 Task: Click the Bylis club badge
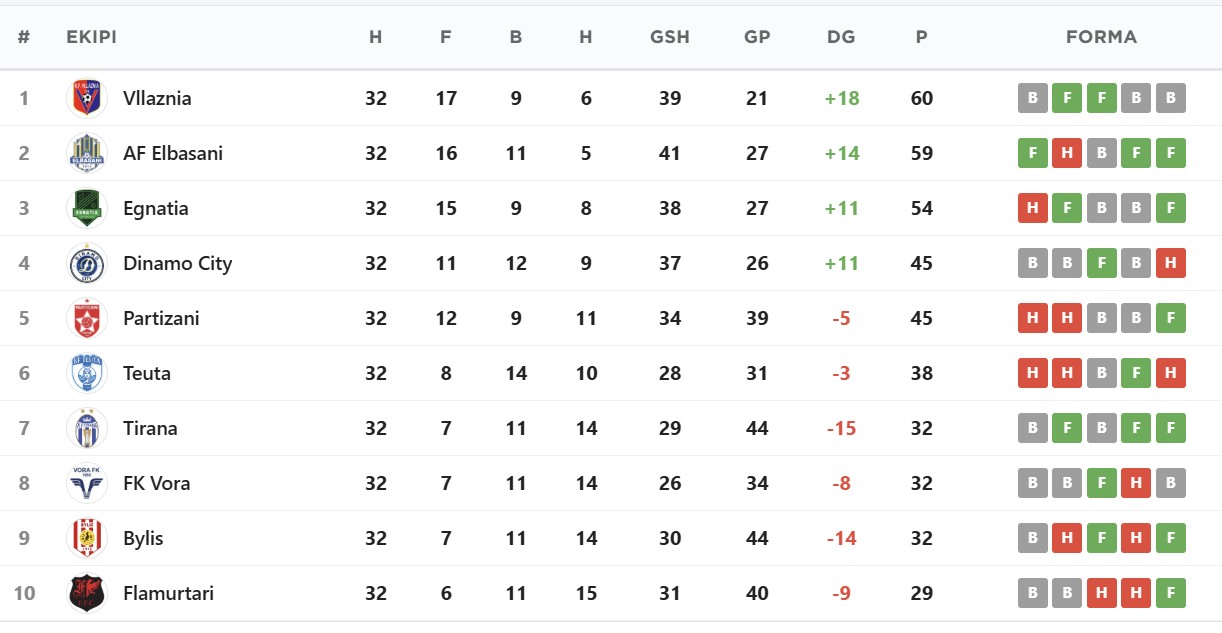pos(87,538)
